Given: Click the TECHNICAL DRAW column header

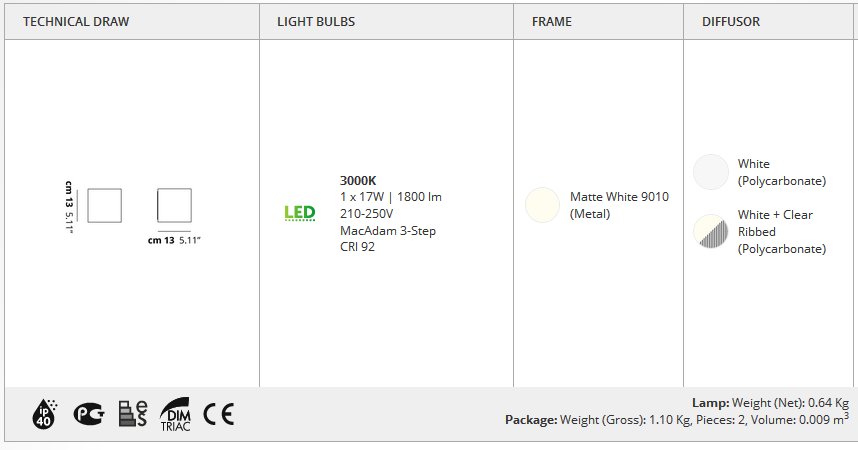Looking at the screenshot, I should tap(76, 22).
